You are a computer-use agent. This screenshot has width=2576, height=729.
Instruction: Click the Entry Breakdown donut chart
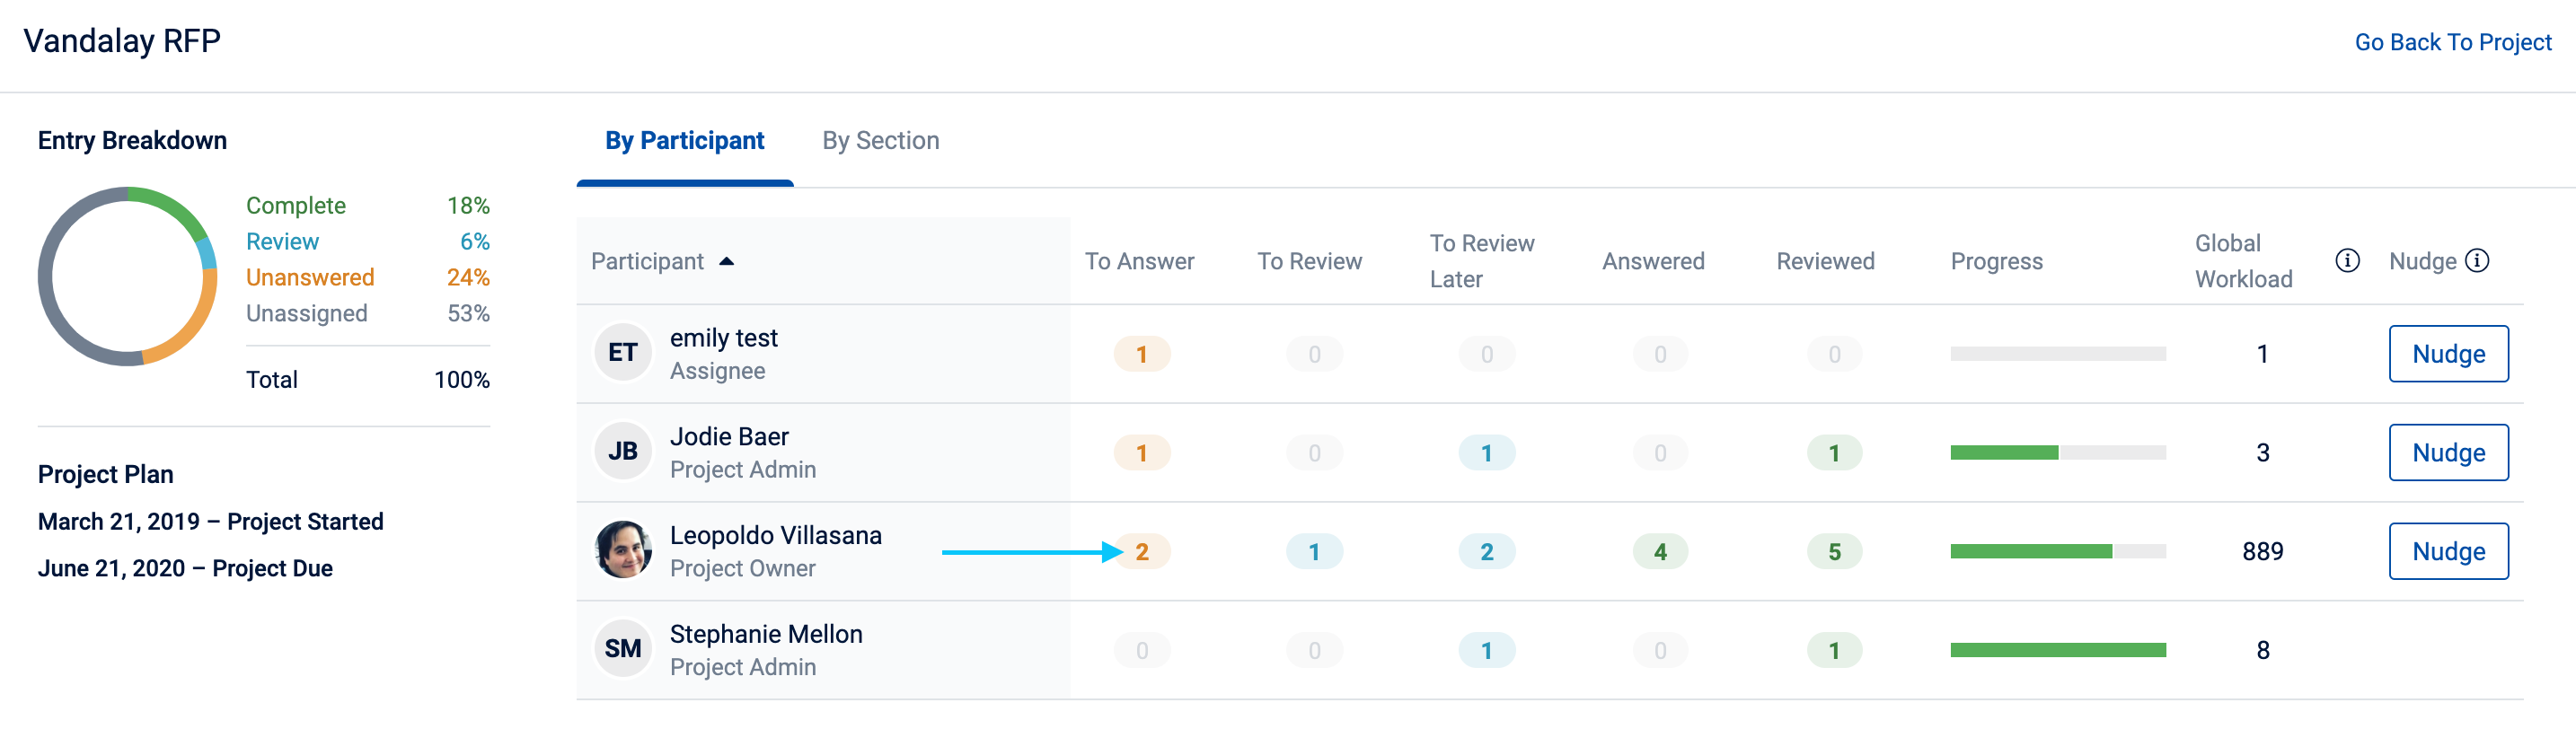tap(128, 277)
